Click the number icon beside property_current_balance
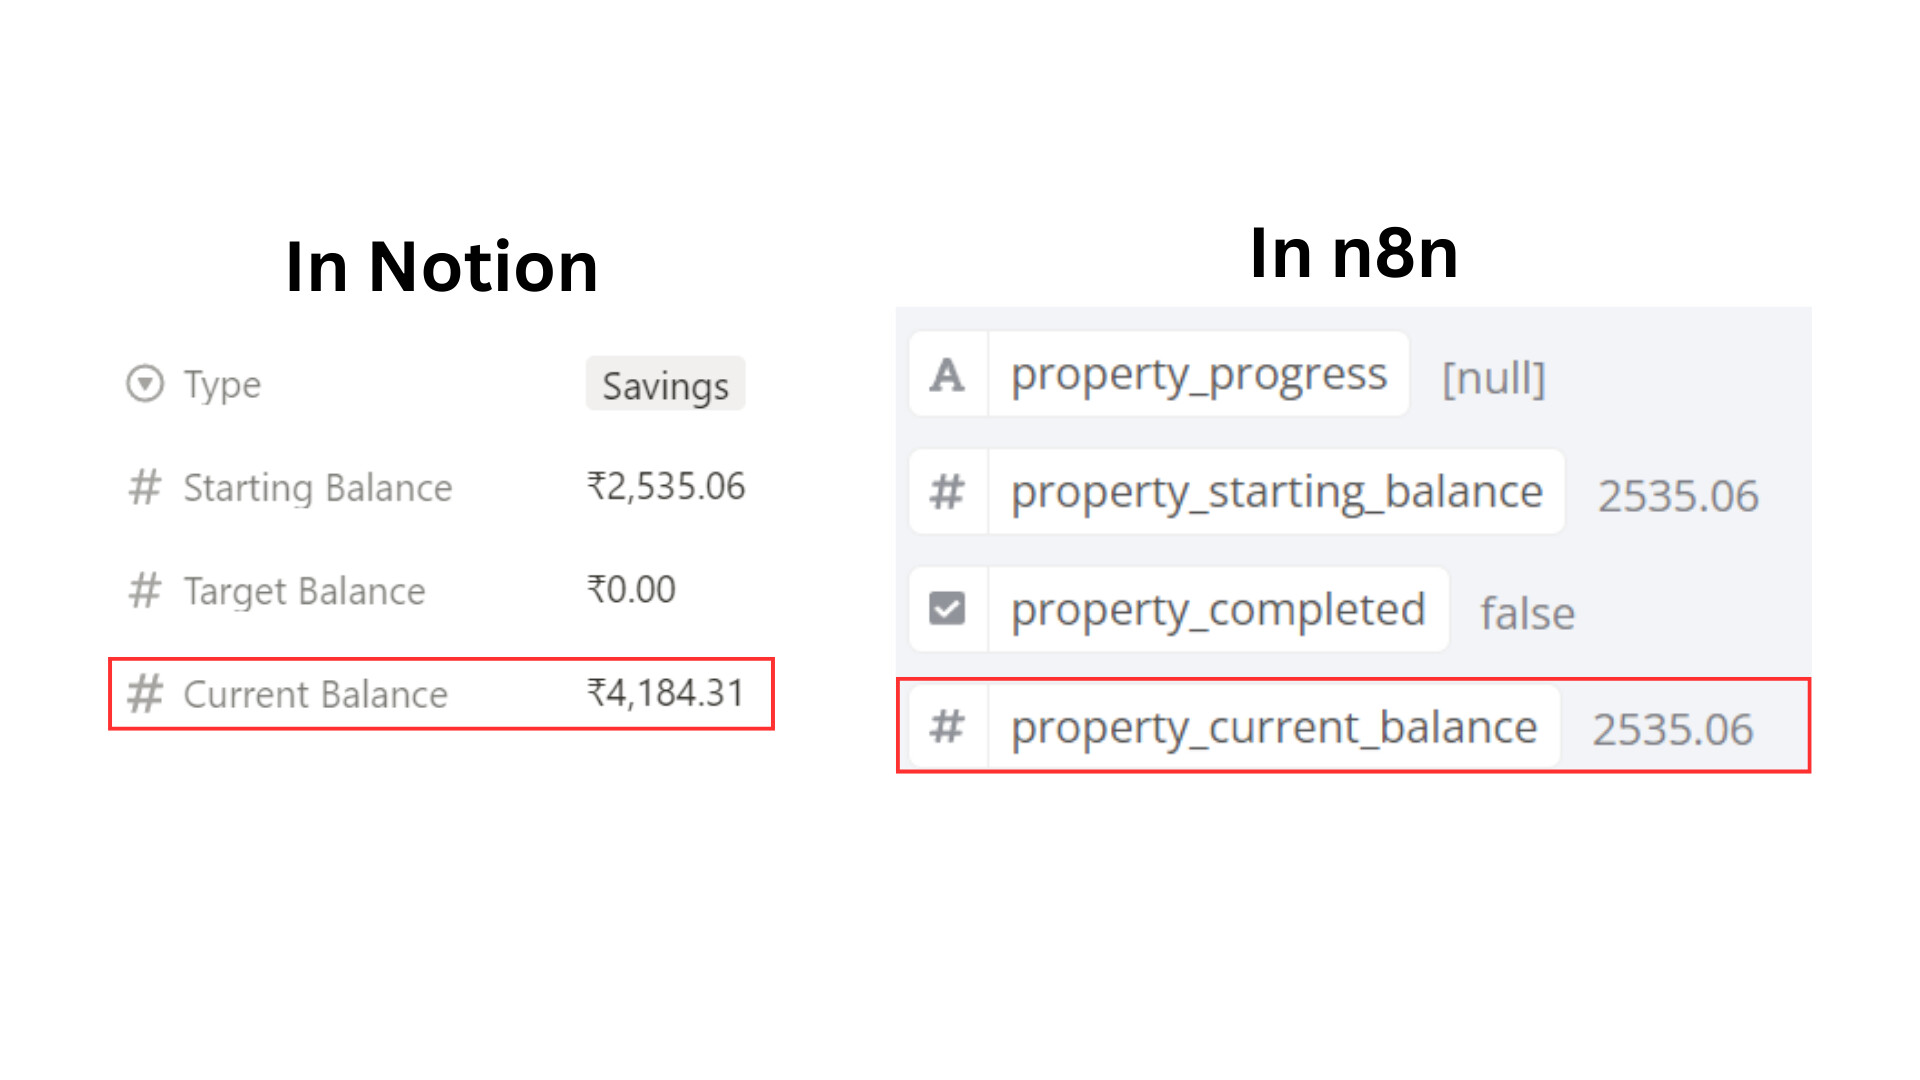This screenshot has width=1920, height=1080. coord(947,727)
